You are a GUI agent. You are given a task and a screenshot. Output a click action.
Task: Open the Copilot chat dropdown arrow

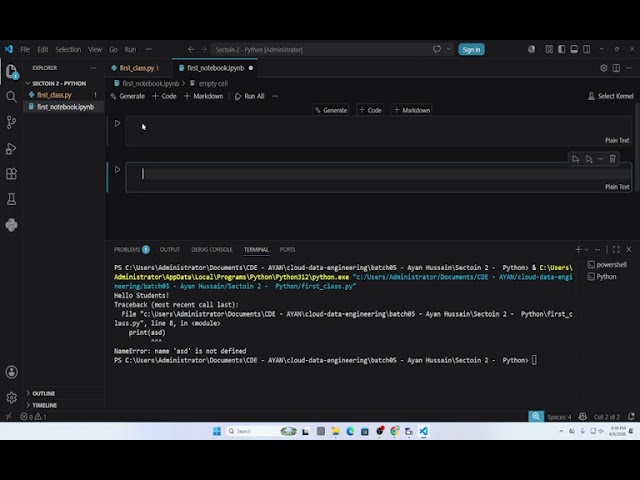(449, 49)
